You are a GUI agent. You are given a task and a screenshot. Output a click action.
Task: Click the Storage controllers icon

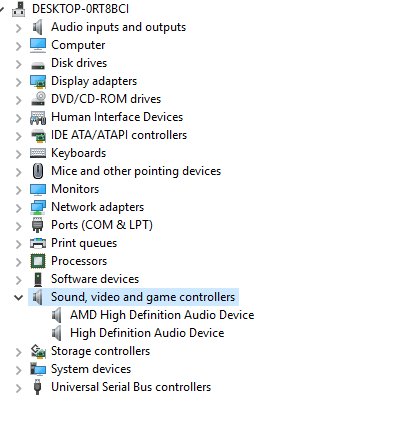pos(38,351)
